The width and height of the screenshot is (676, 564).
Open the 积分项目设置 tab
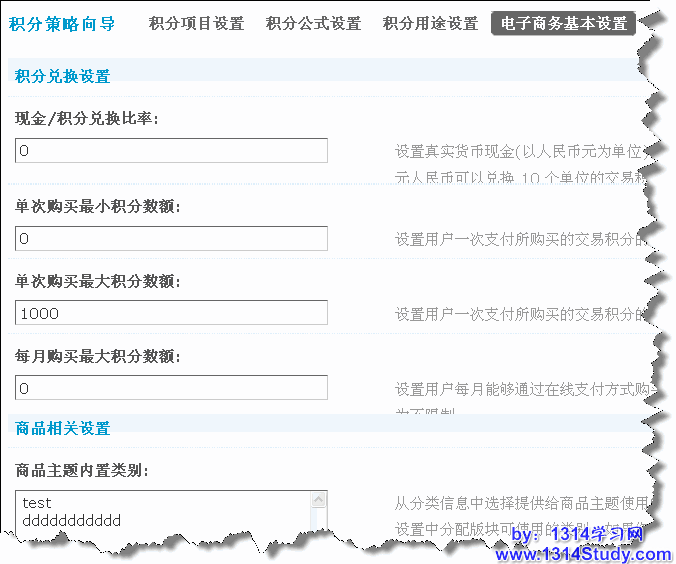(x=196, y=24)
